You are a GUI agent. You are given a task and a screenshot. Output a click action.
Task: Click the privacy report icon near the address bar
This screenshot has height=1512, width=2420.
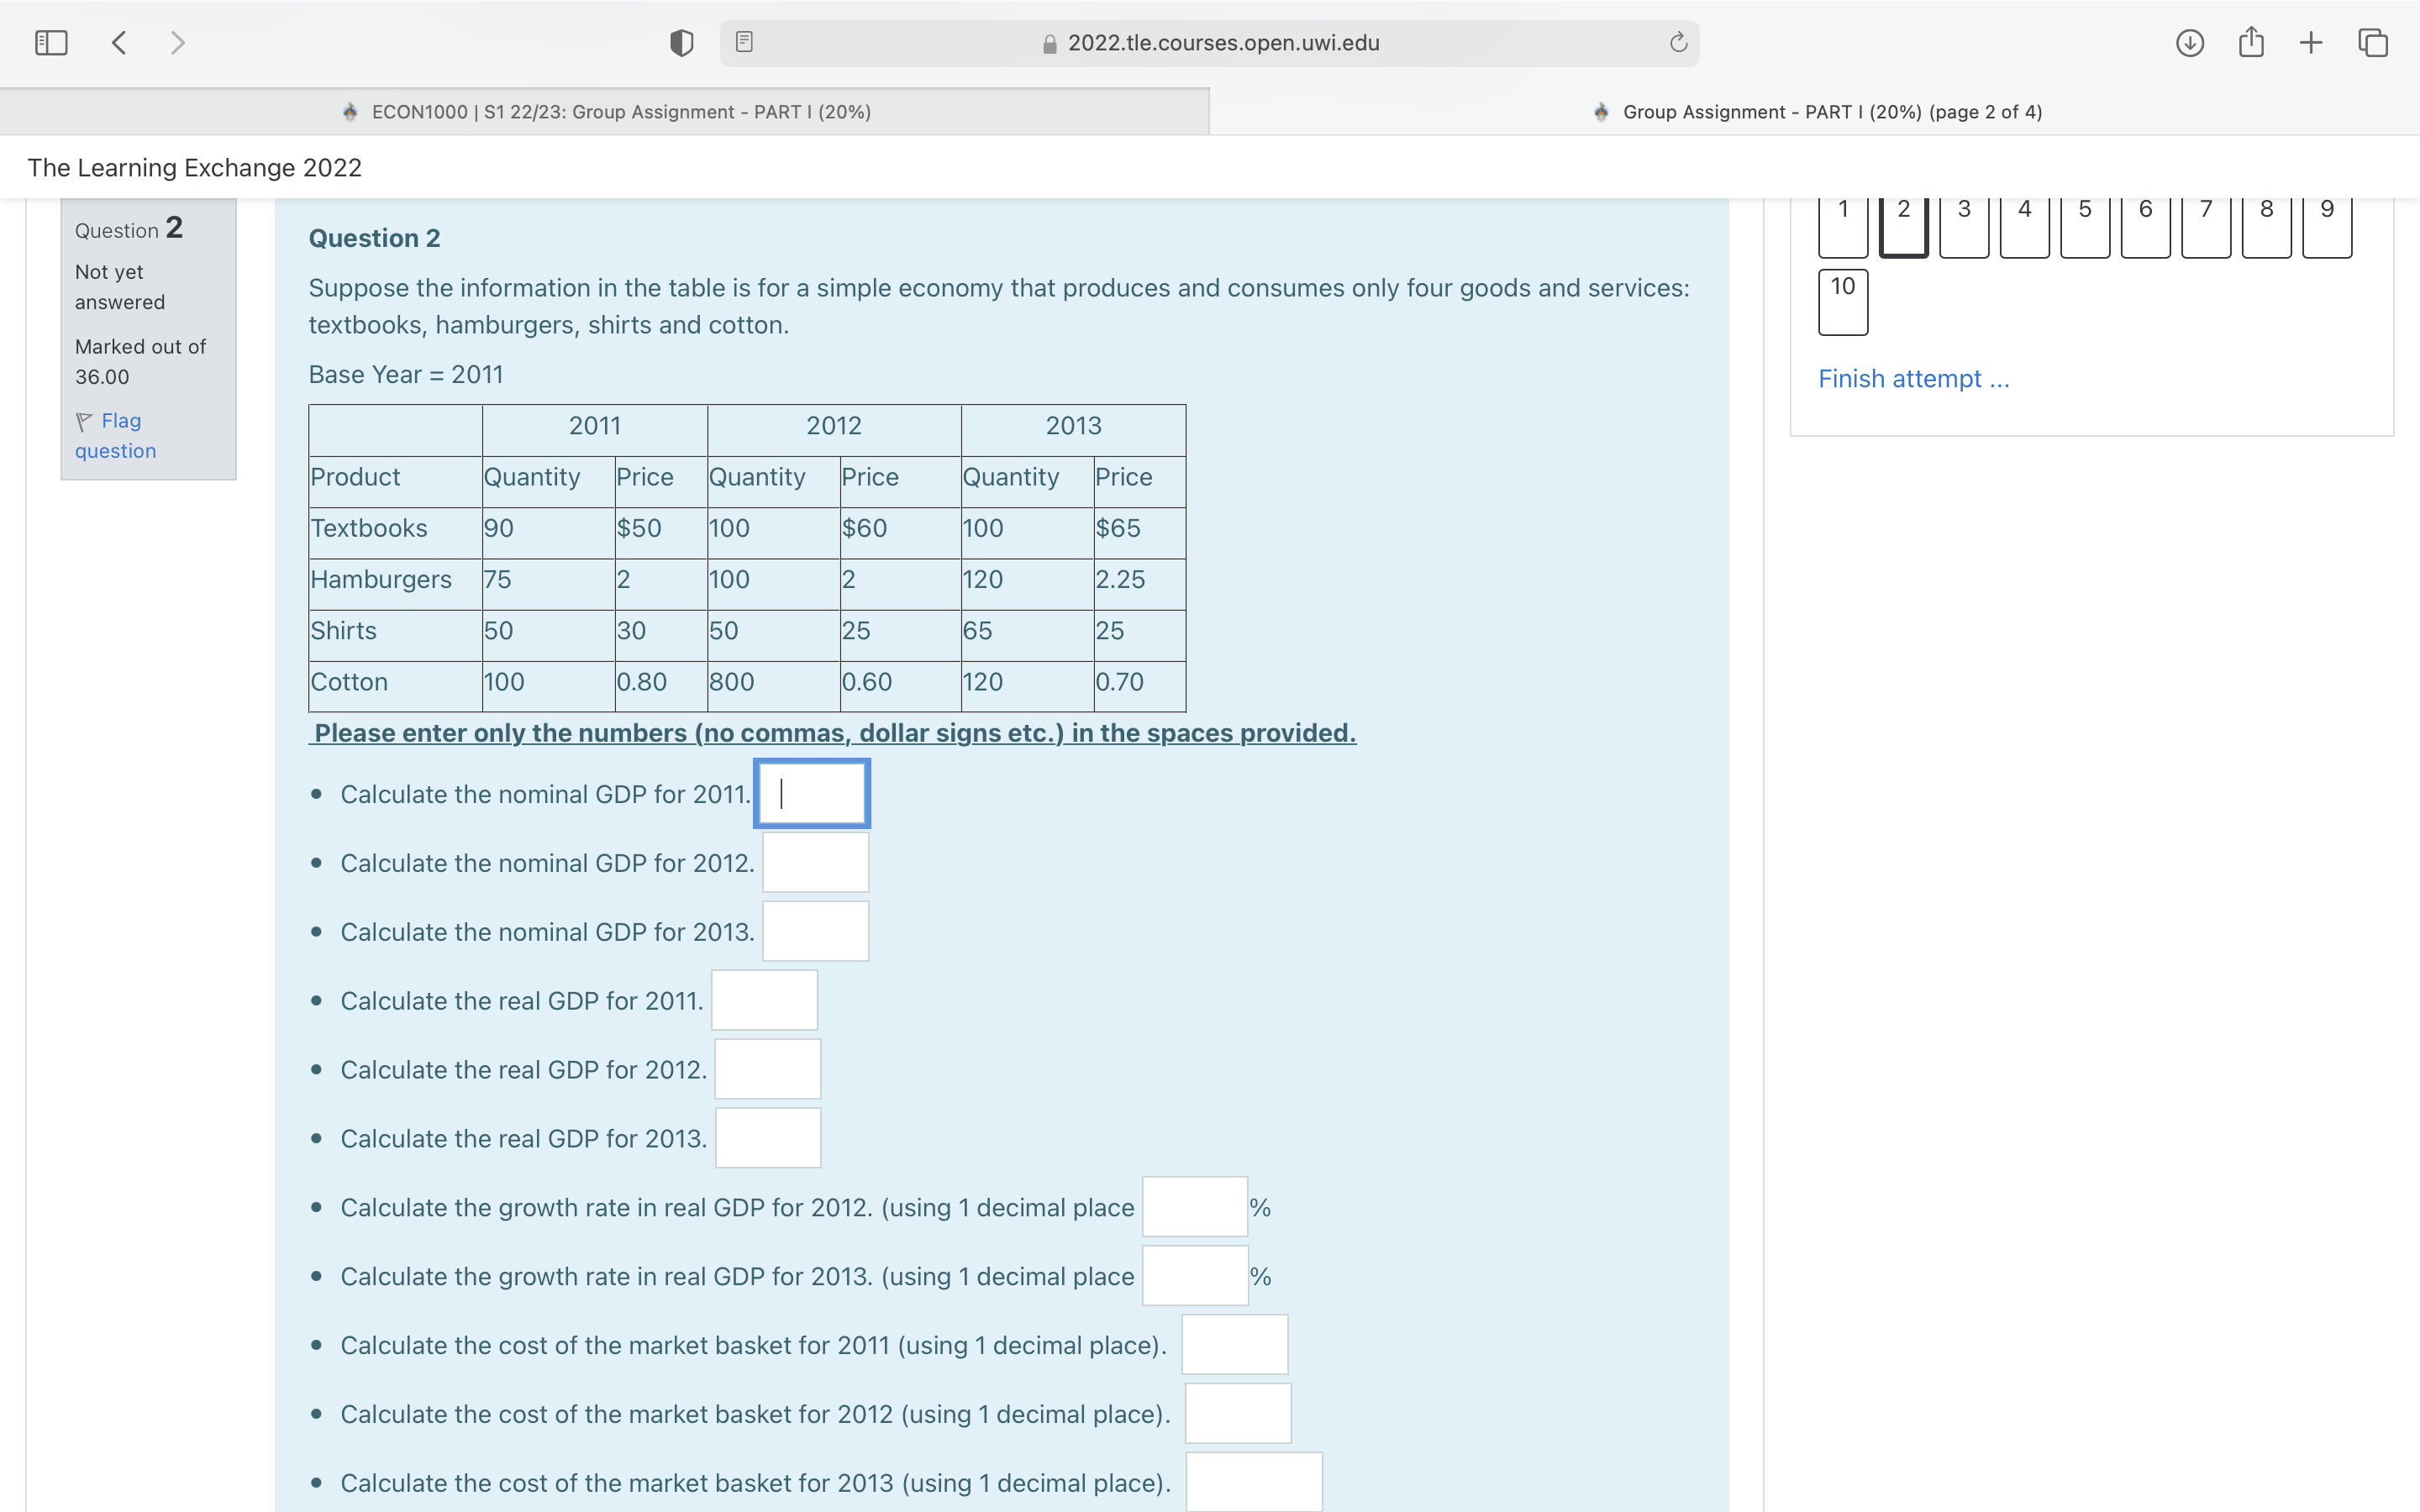pos(681,42)
